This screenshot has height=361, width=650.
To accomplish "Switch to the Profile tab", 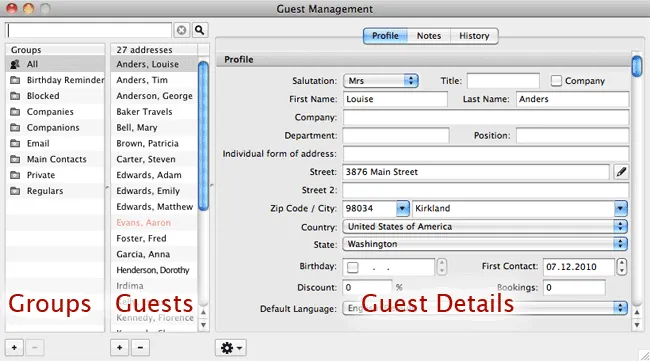I will 385,36.
